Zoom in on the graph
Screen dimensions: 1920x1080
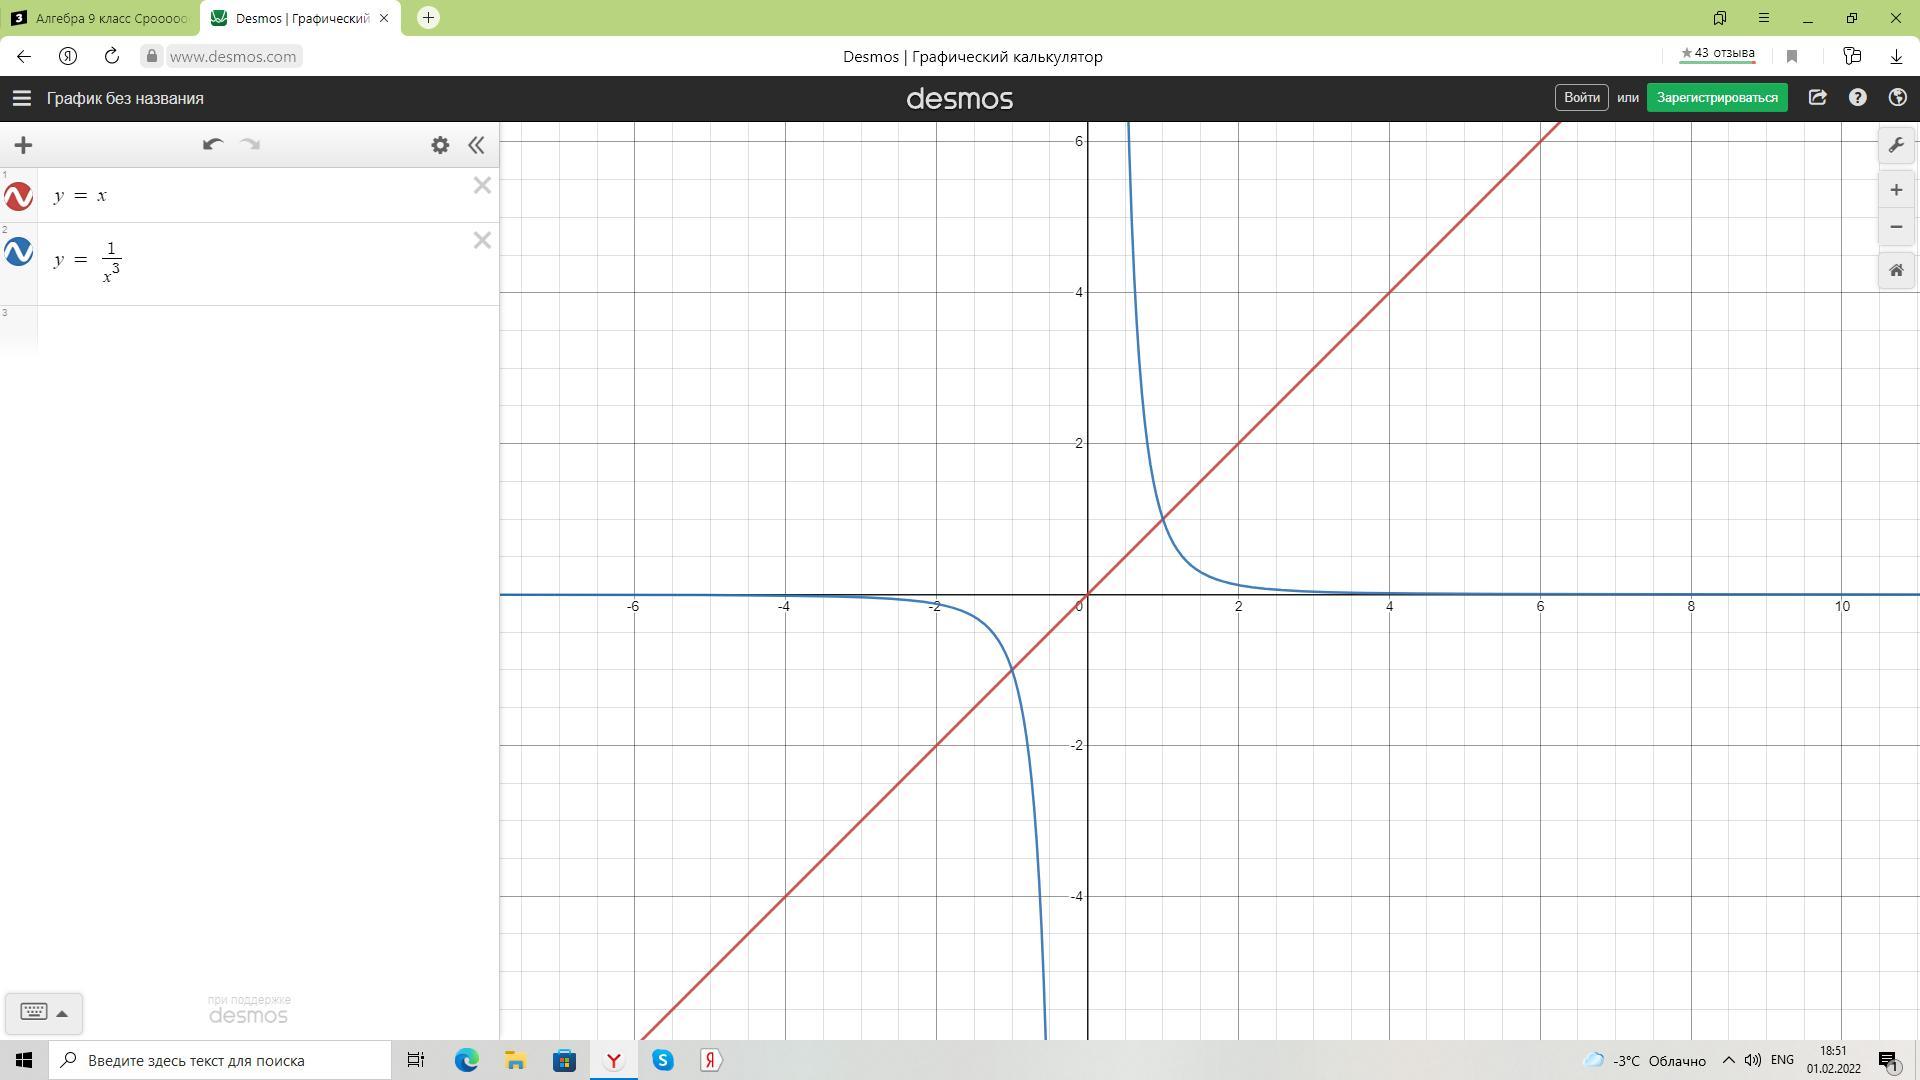(x=1896, y=190)
